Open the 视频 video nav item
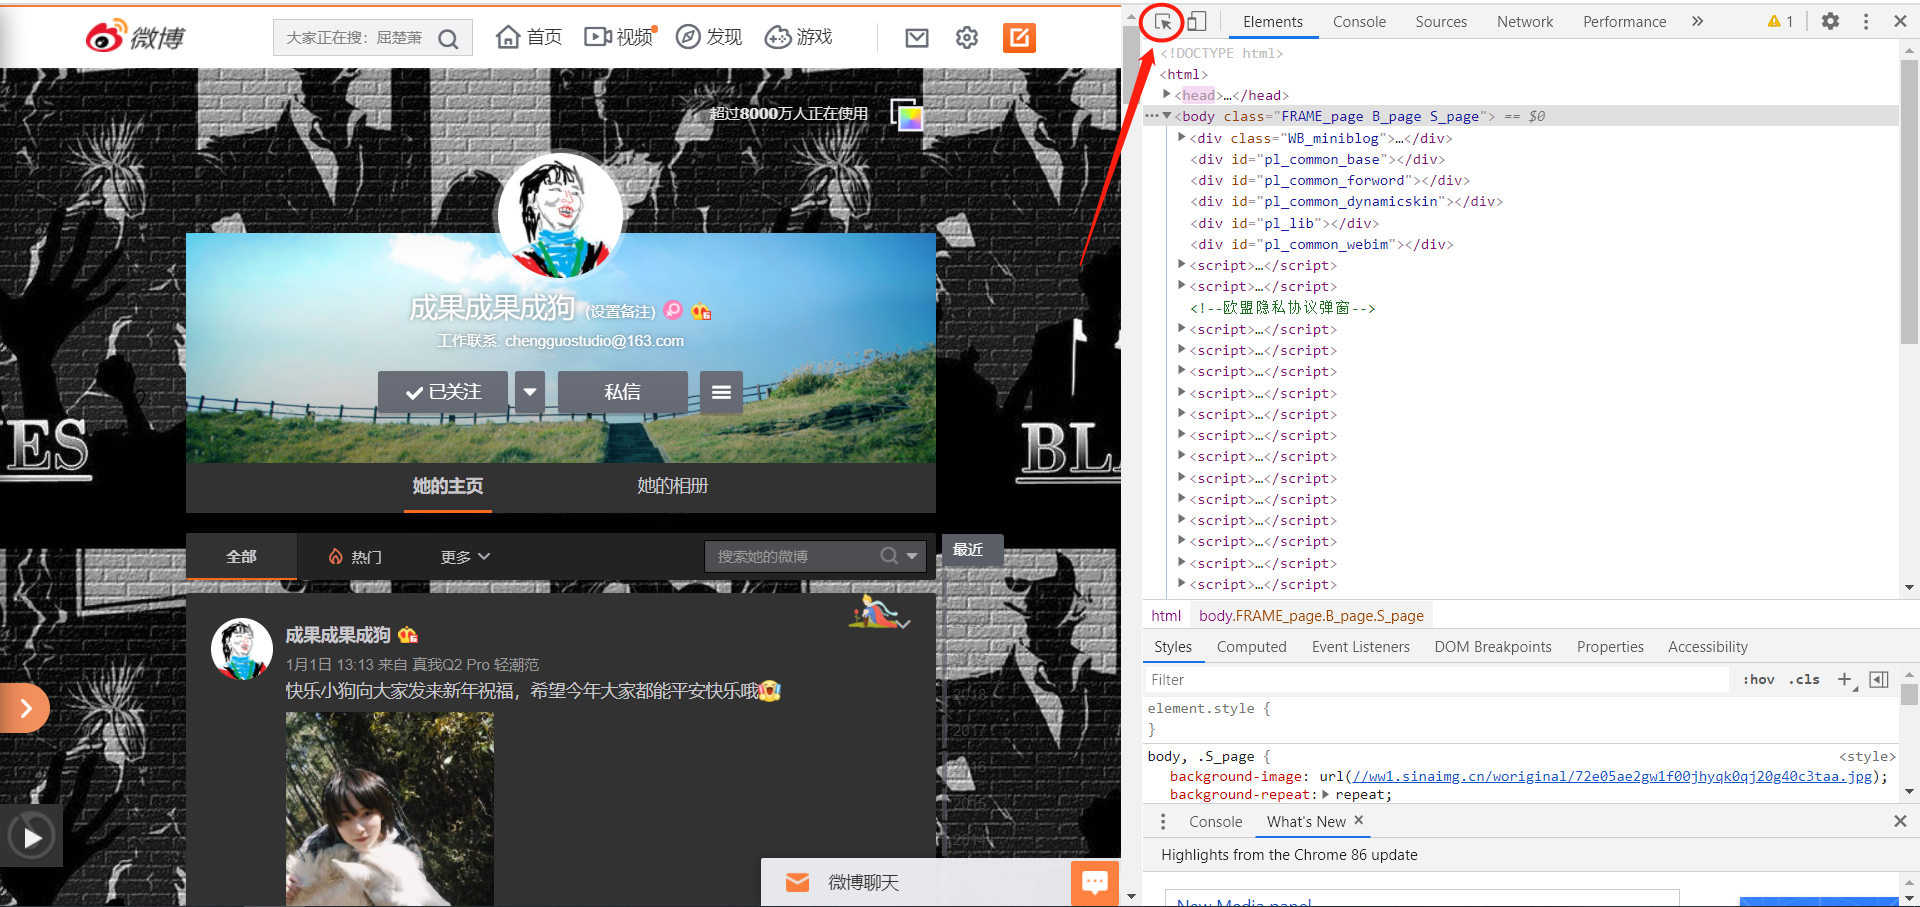Image resolution: width=1920 pixels, height=907 pixels. [x=620, y=38]
